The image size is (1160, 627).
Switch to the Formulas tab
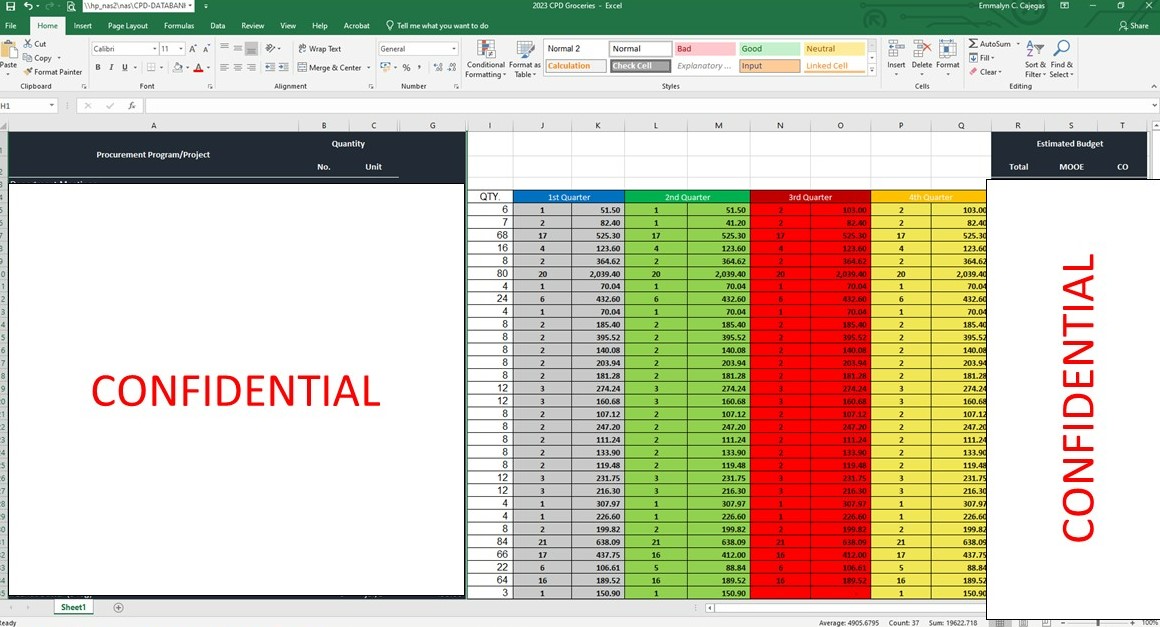[x=179, y=25]
